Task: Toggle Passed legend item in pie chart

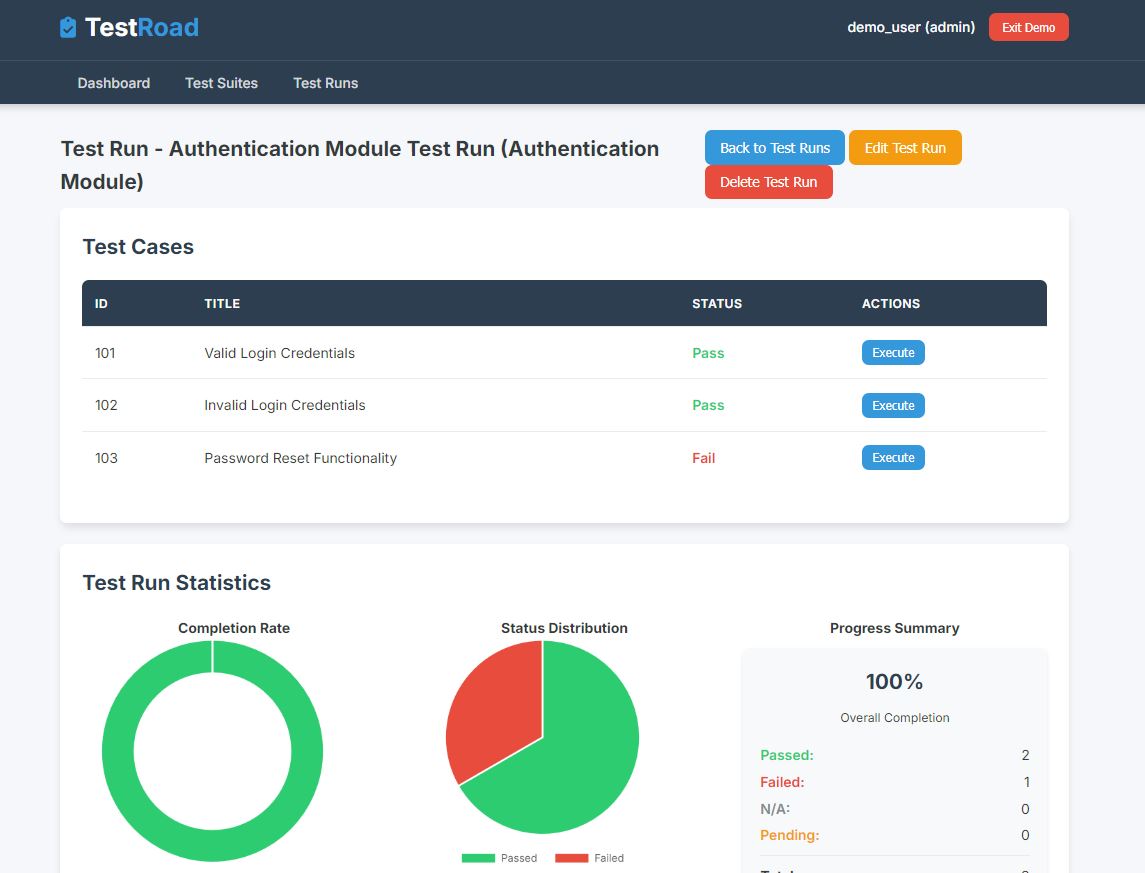Action: [x=499, y=858]
